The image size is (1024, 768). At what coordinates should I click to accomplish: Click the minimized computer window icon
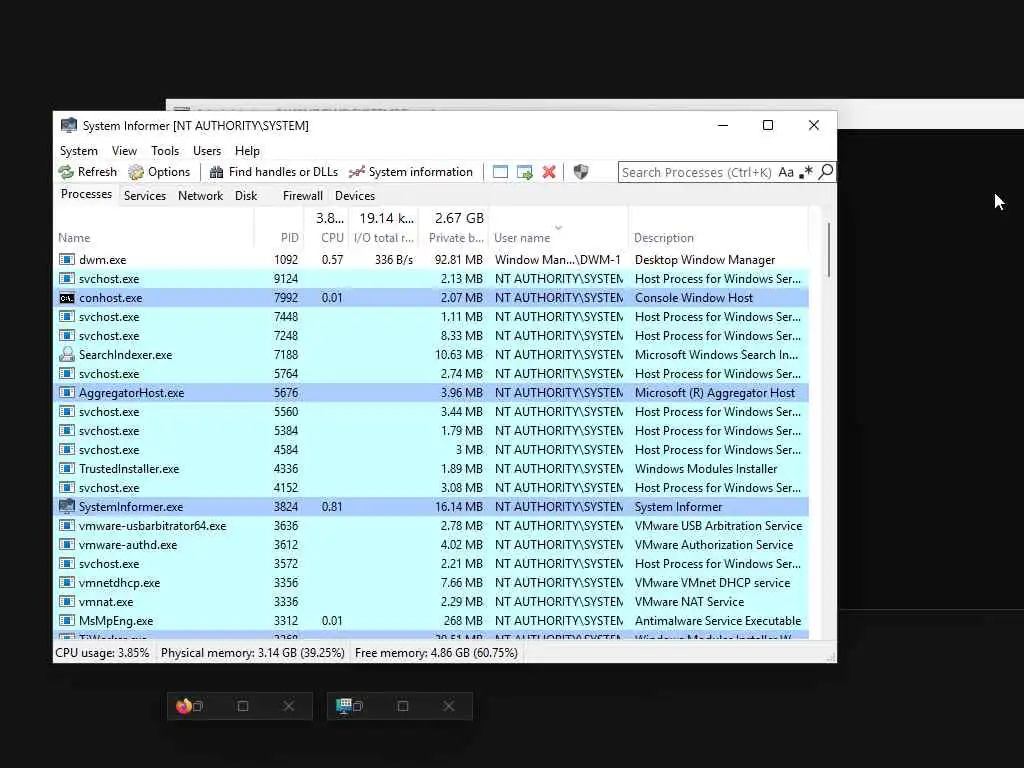click(x=344, y=706)
